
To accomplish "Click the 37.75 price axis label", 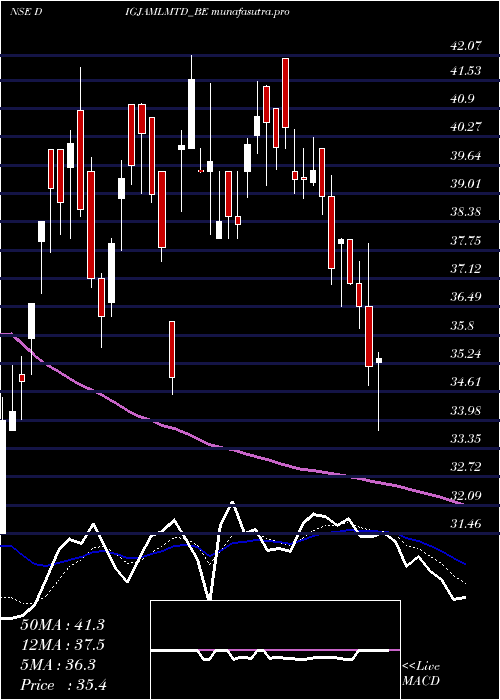I will (467, 241).
